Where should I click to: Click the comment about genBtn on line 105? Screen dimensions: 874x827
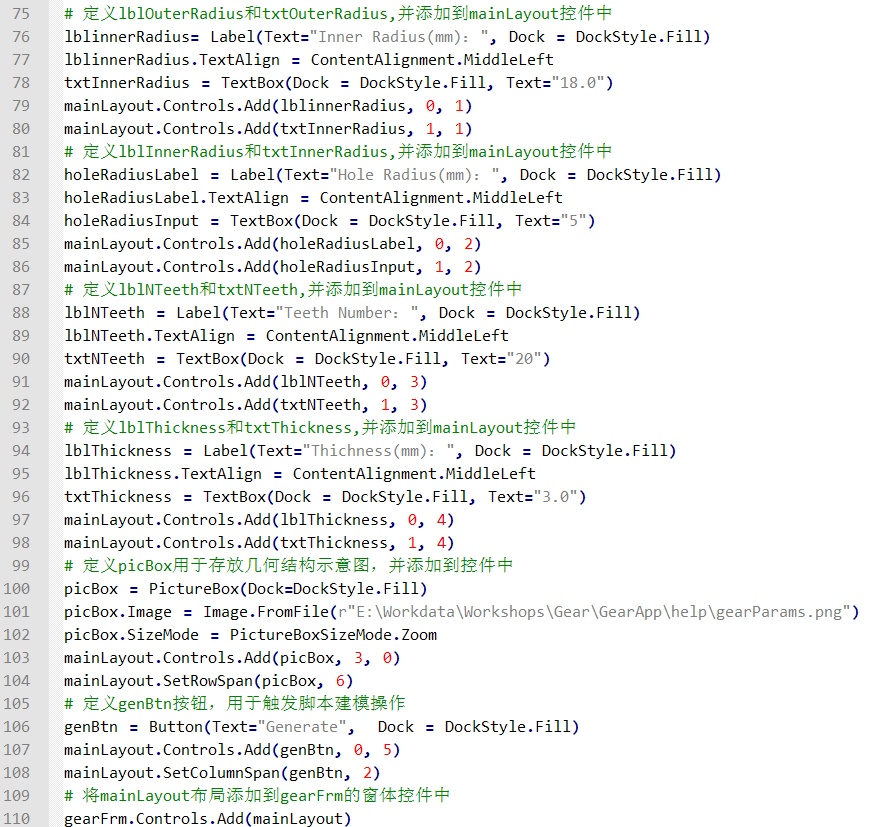235,704
